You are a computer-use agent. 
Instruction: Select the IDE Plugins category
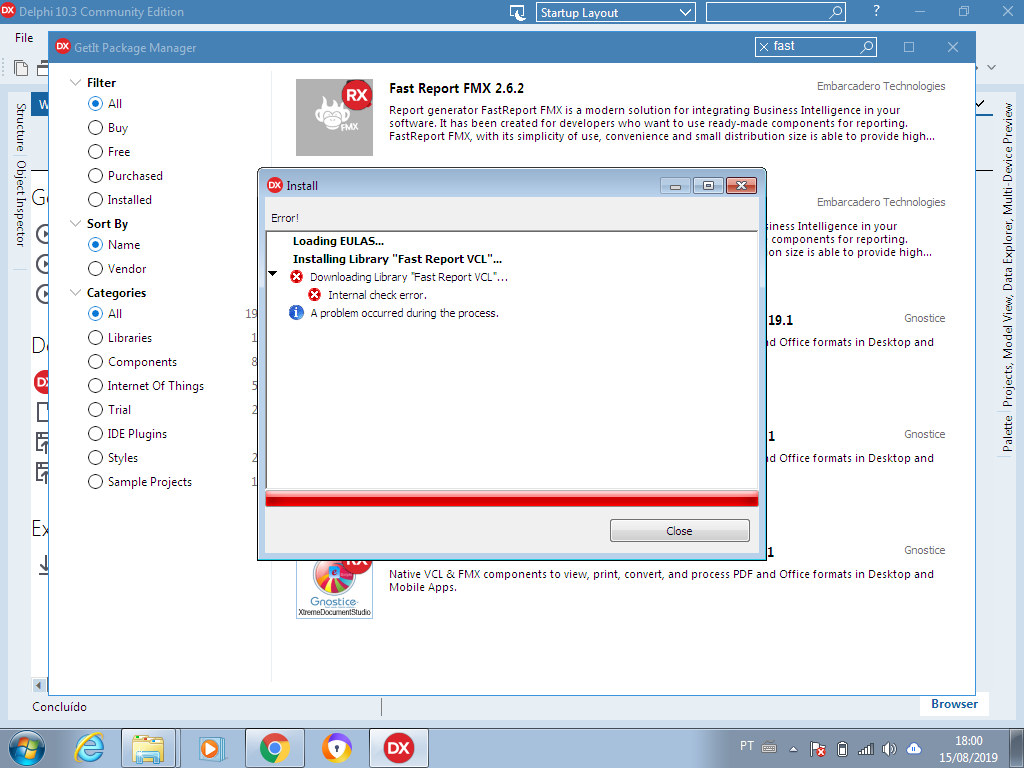(x=95, y=434)
